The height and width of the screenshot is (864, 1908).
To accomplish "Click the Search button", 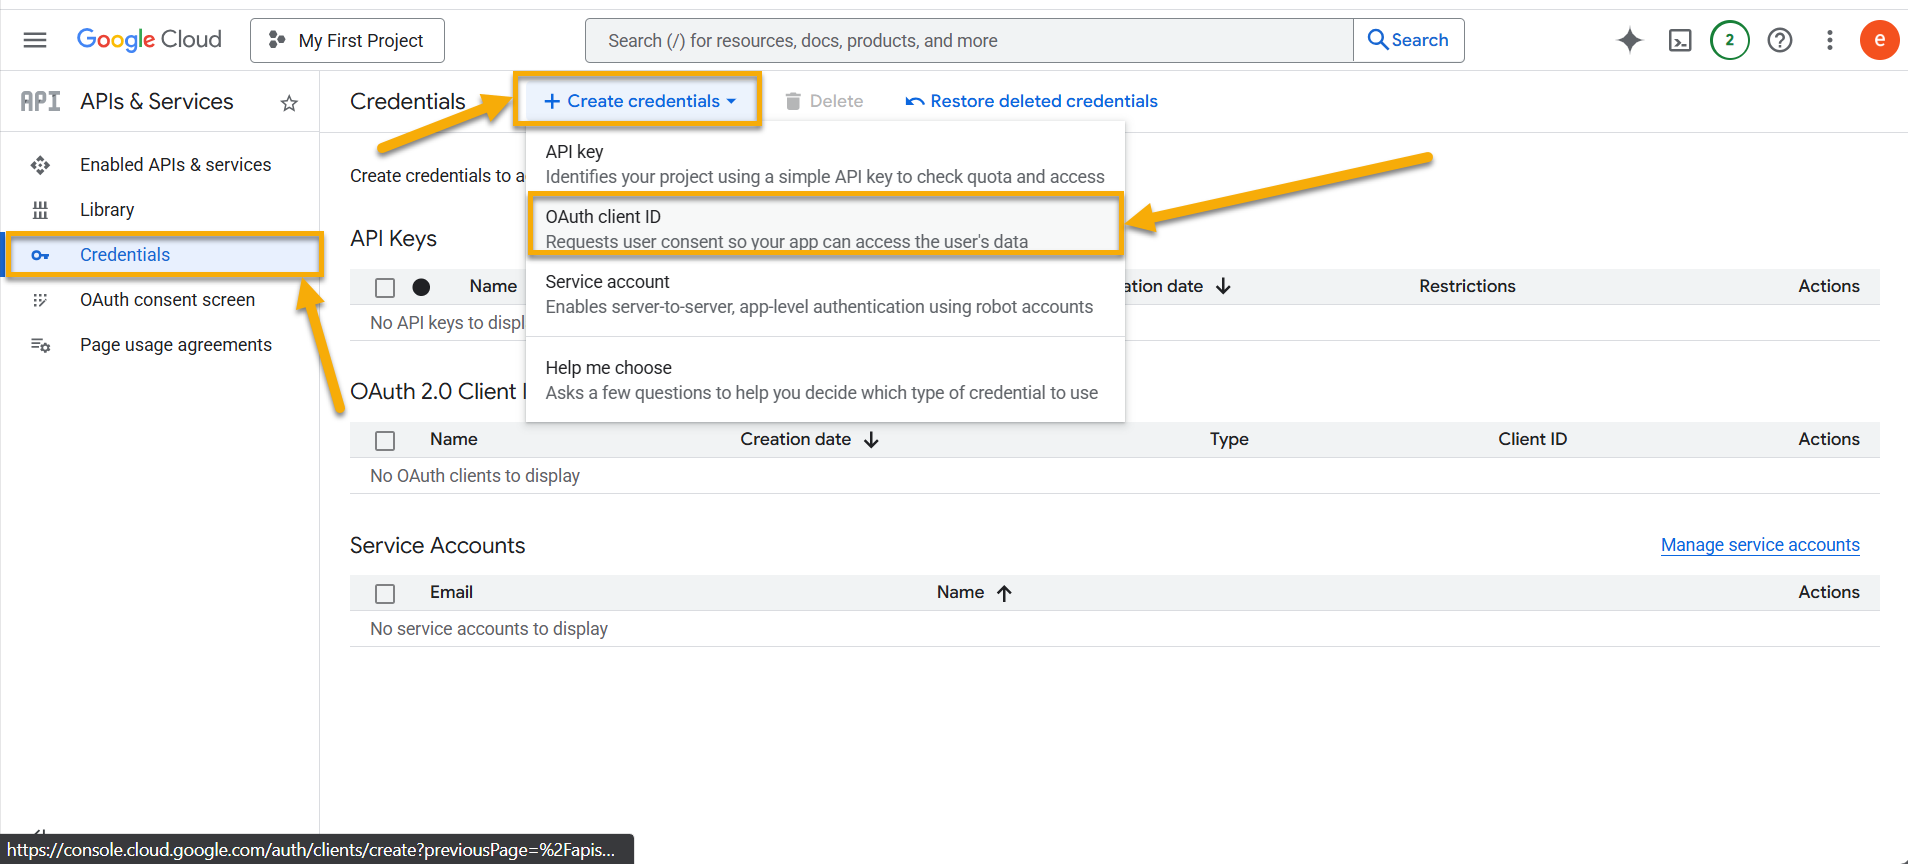I will [x=1408, y=40].
